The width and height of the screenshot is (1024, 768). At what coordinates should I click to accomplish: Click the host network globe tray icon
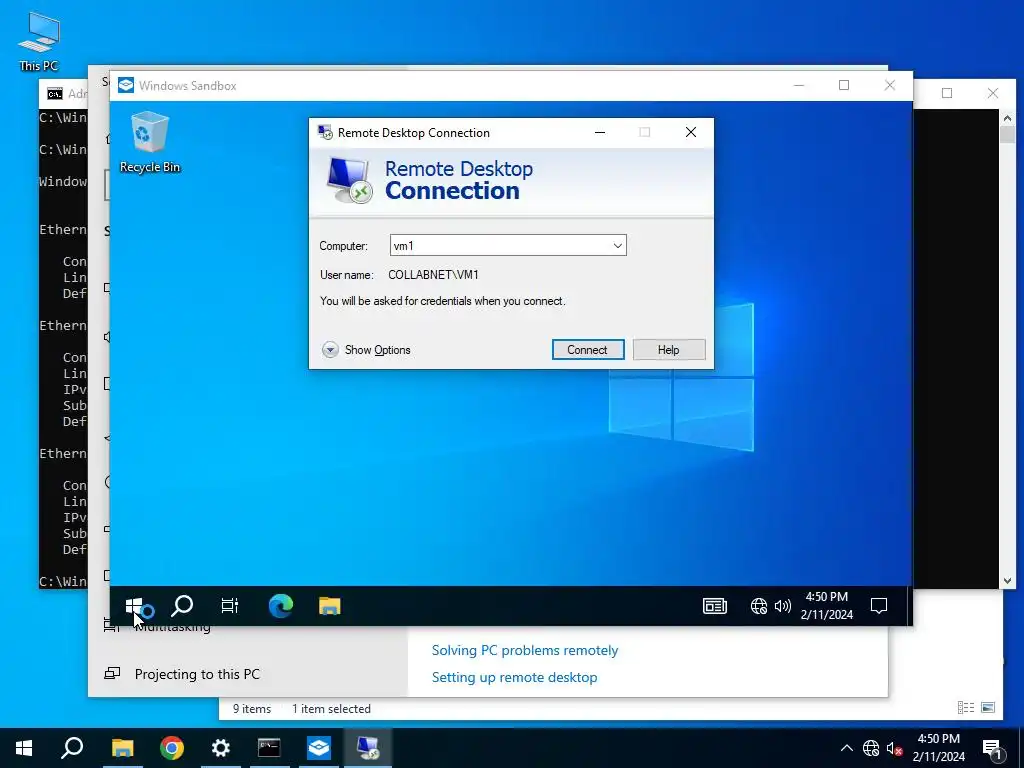(x=871, y=748)
